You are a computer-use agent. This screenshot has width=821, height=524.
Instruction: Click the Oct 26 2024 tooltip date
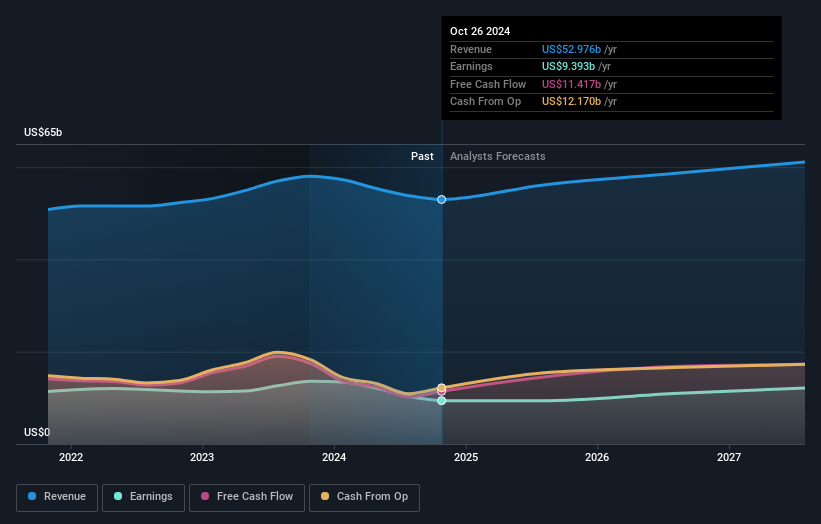pyautogui.click(x=480, y=31)
